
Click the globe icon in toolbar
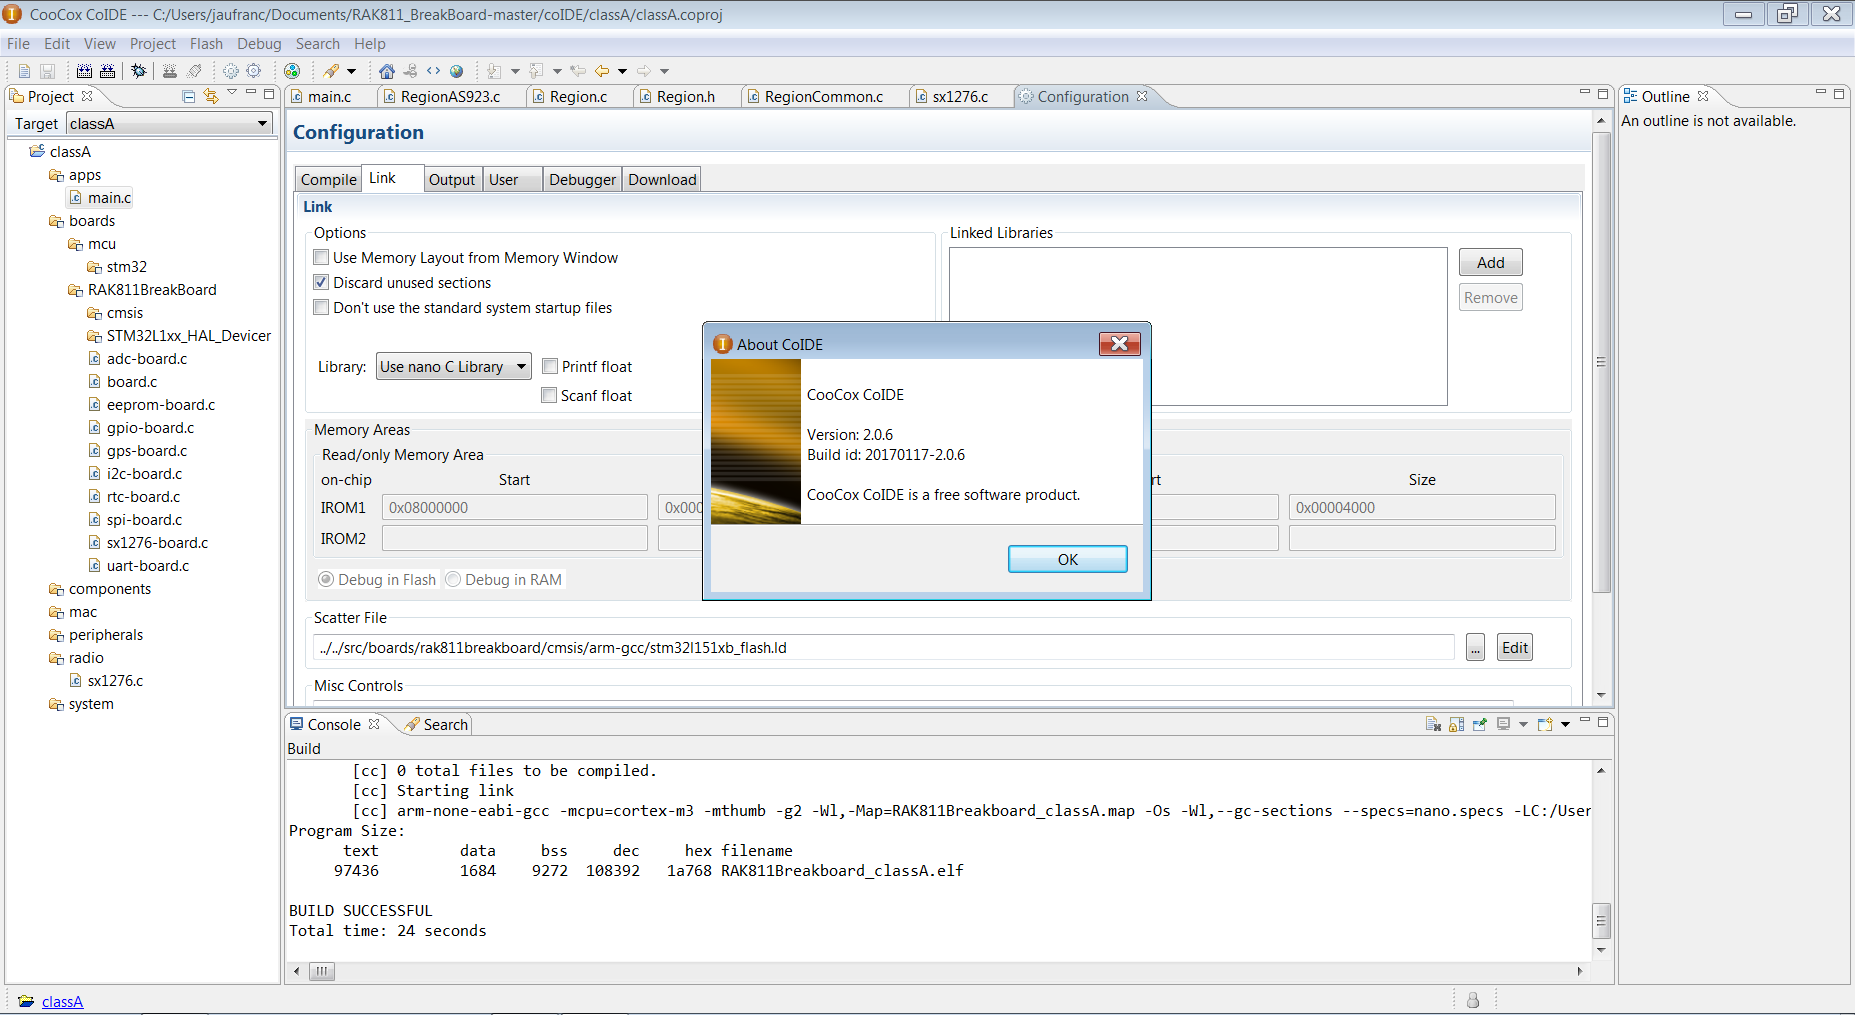(x=456, y=71)
